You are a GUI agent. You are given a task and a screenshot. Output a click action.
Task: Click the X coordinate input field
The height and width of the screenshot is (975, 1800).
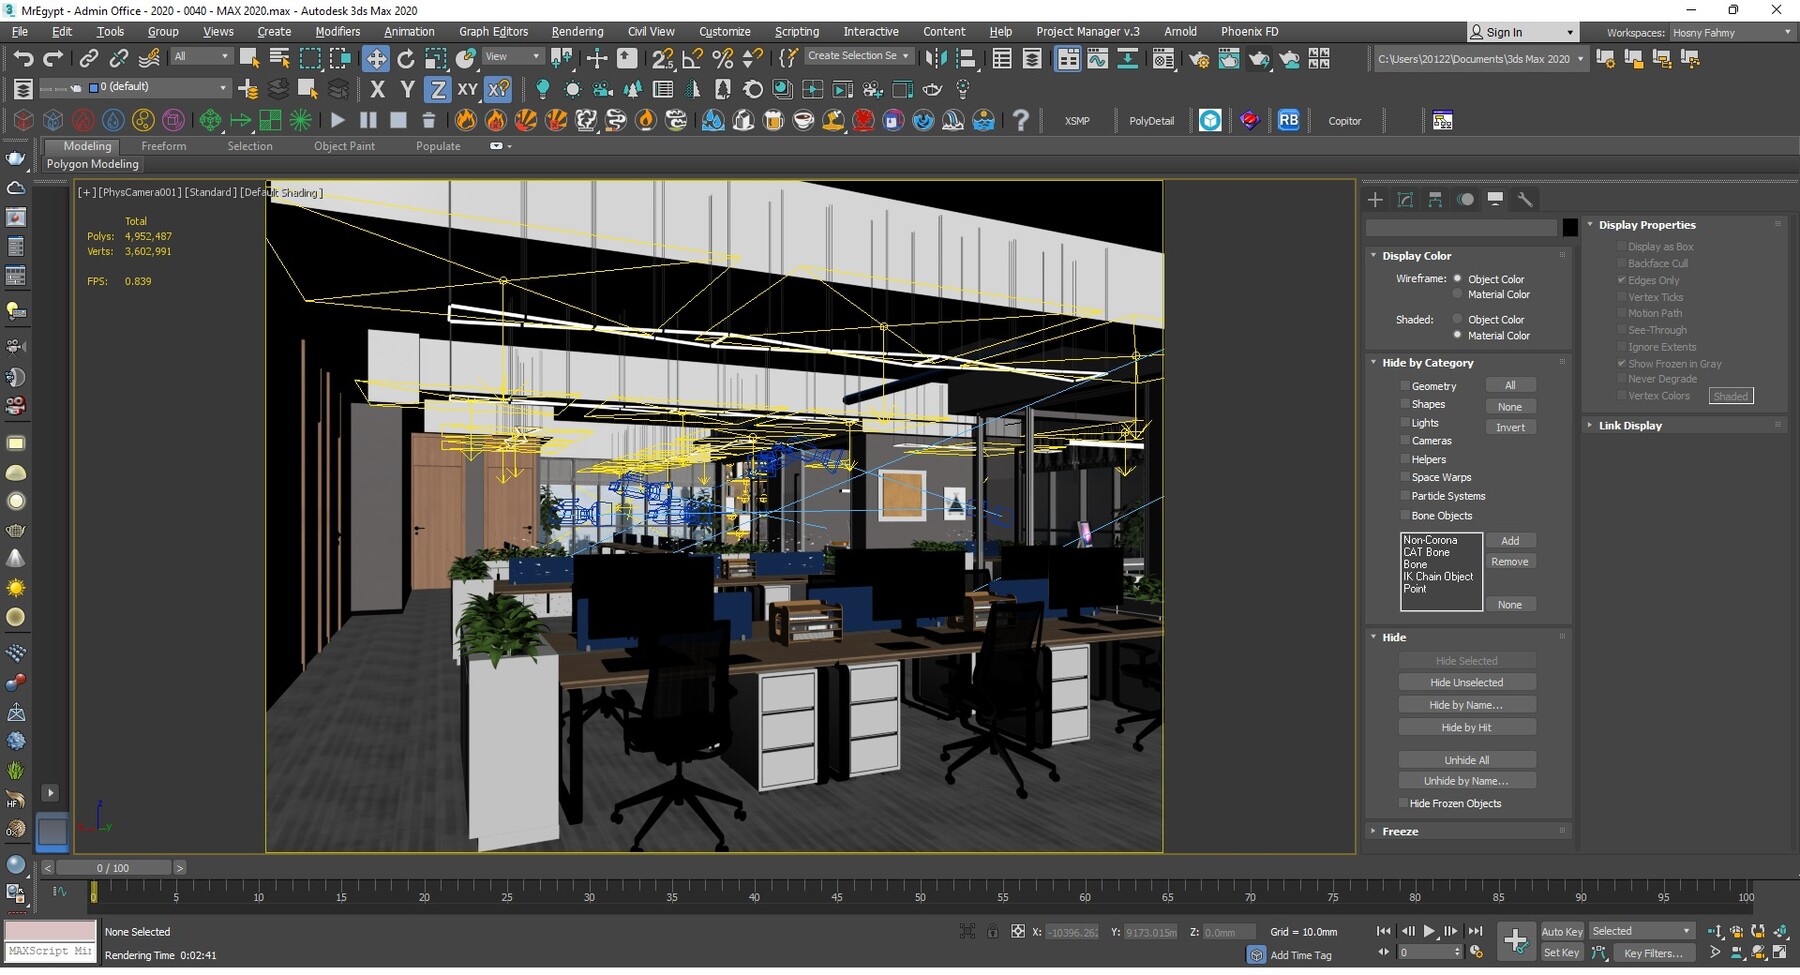point(1071,931)
